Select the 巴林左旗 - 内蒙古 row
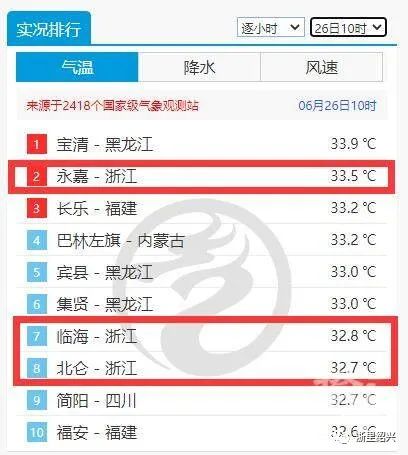The width and height of the screenshot is (408, 455). [202, 240]
